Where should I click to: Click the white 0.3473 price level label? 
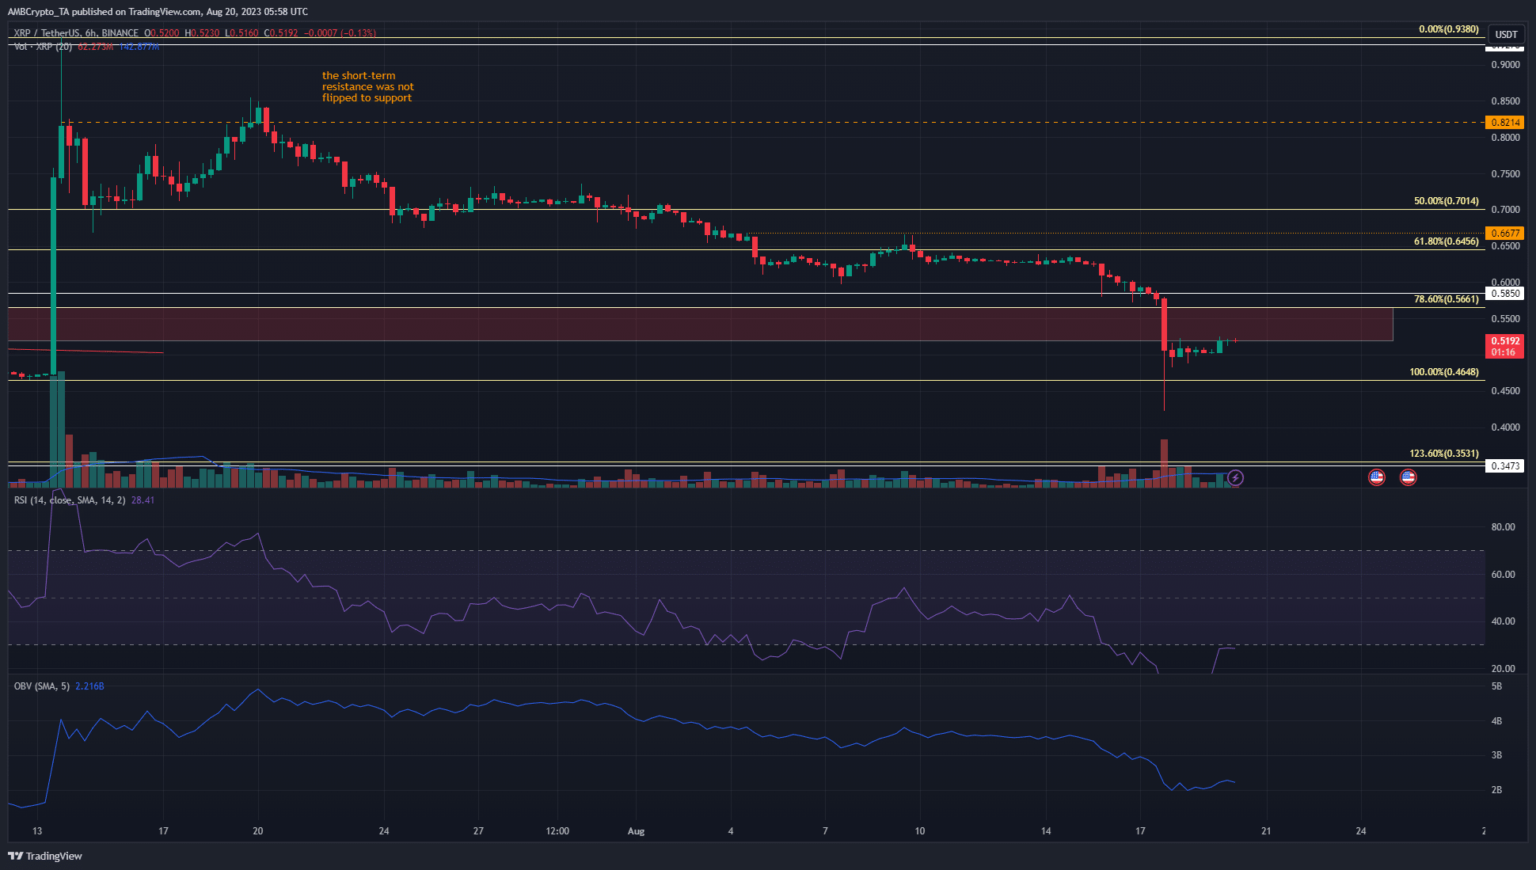1505,466
